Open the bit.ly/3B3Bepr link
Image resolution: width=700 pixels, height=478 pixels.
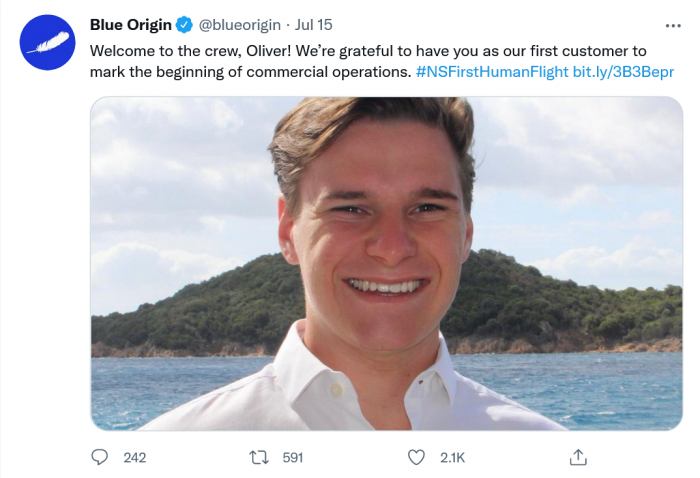click(623, 72)
